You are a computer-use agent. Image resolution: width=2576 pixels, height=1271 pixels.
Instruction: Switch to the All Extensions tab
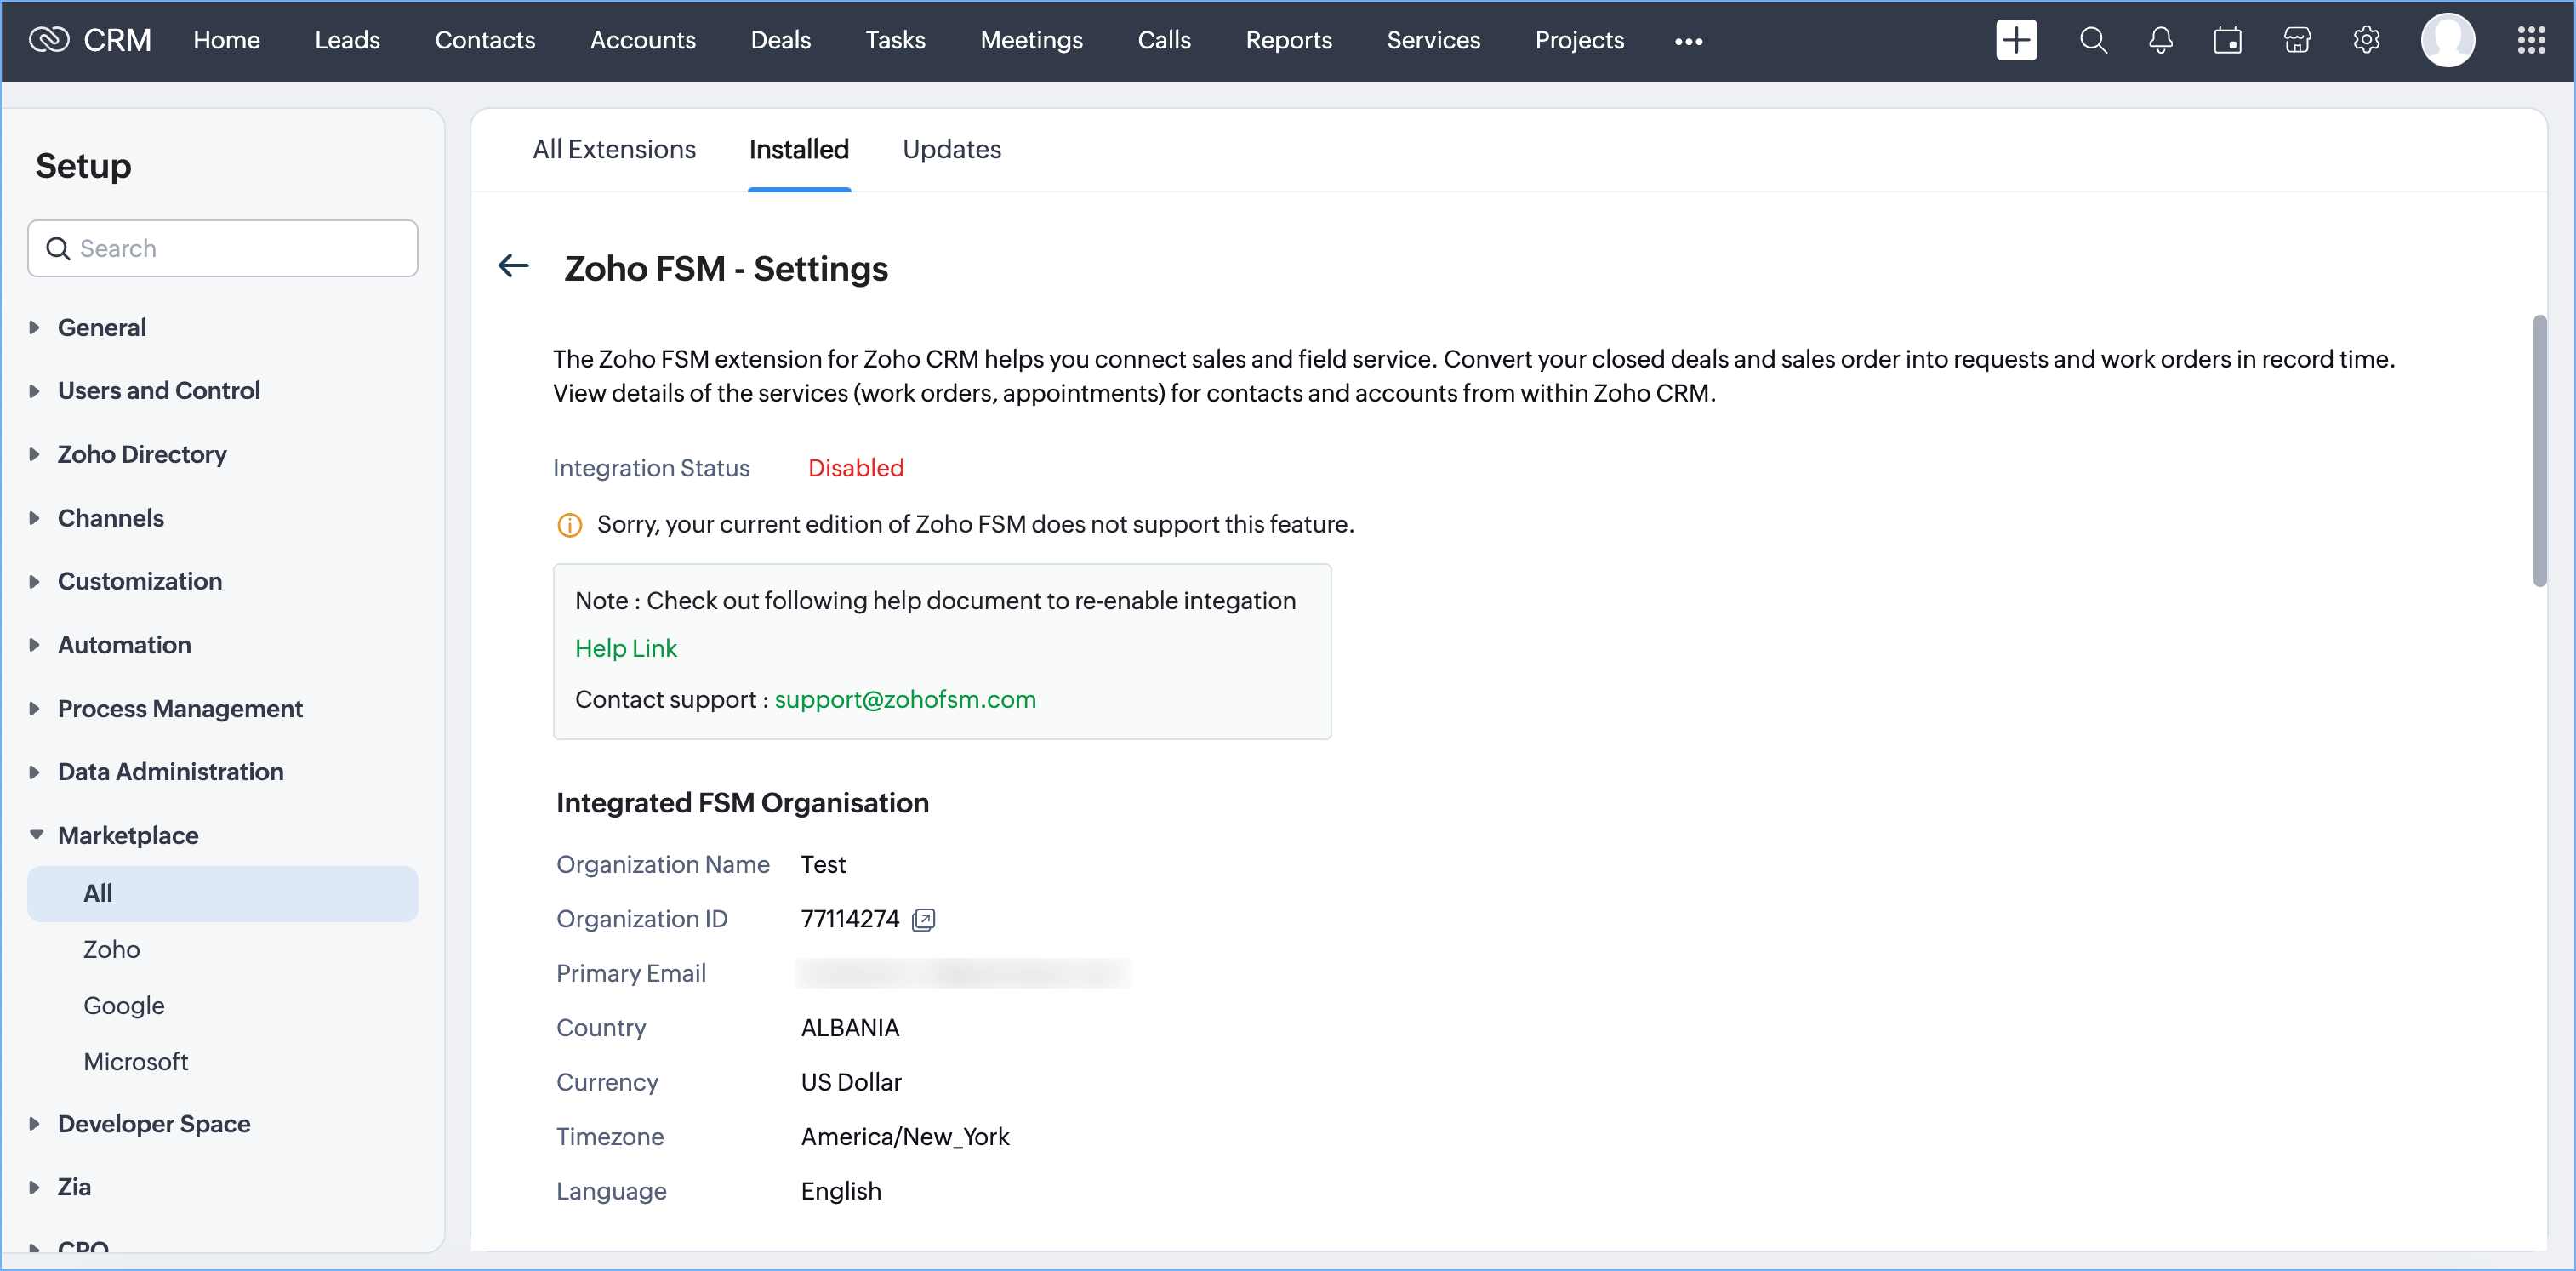[613, 149]
